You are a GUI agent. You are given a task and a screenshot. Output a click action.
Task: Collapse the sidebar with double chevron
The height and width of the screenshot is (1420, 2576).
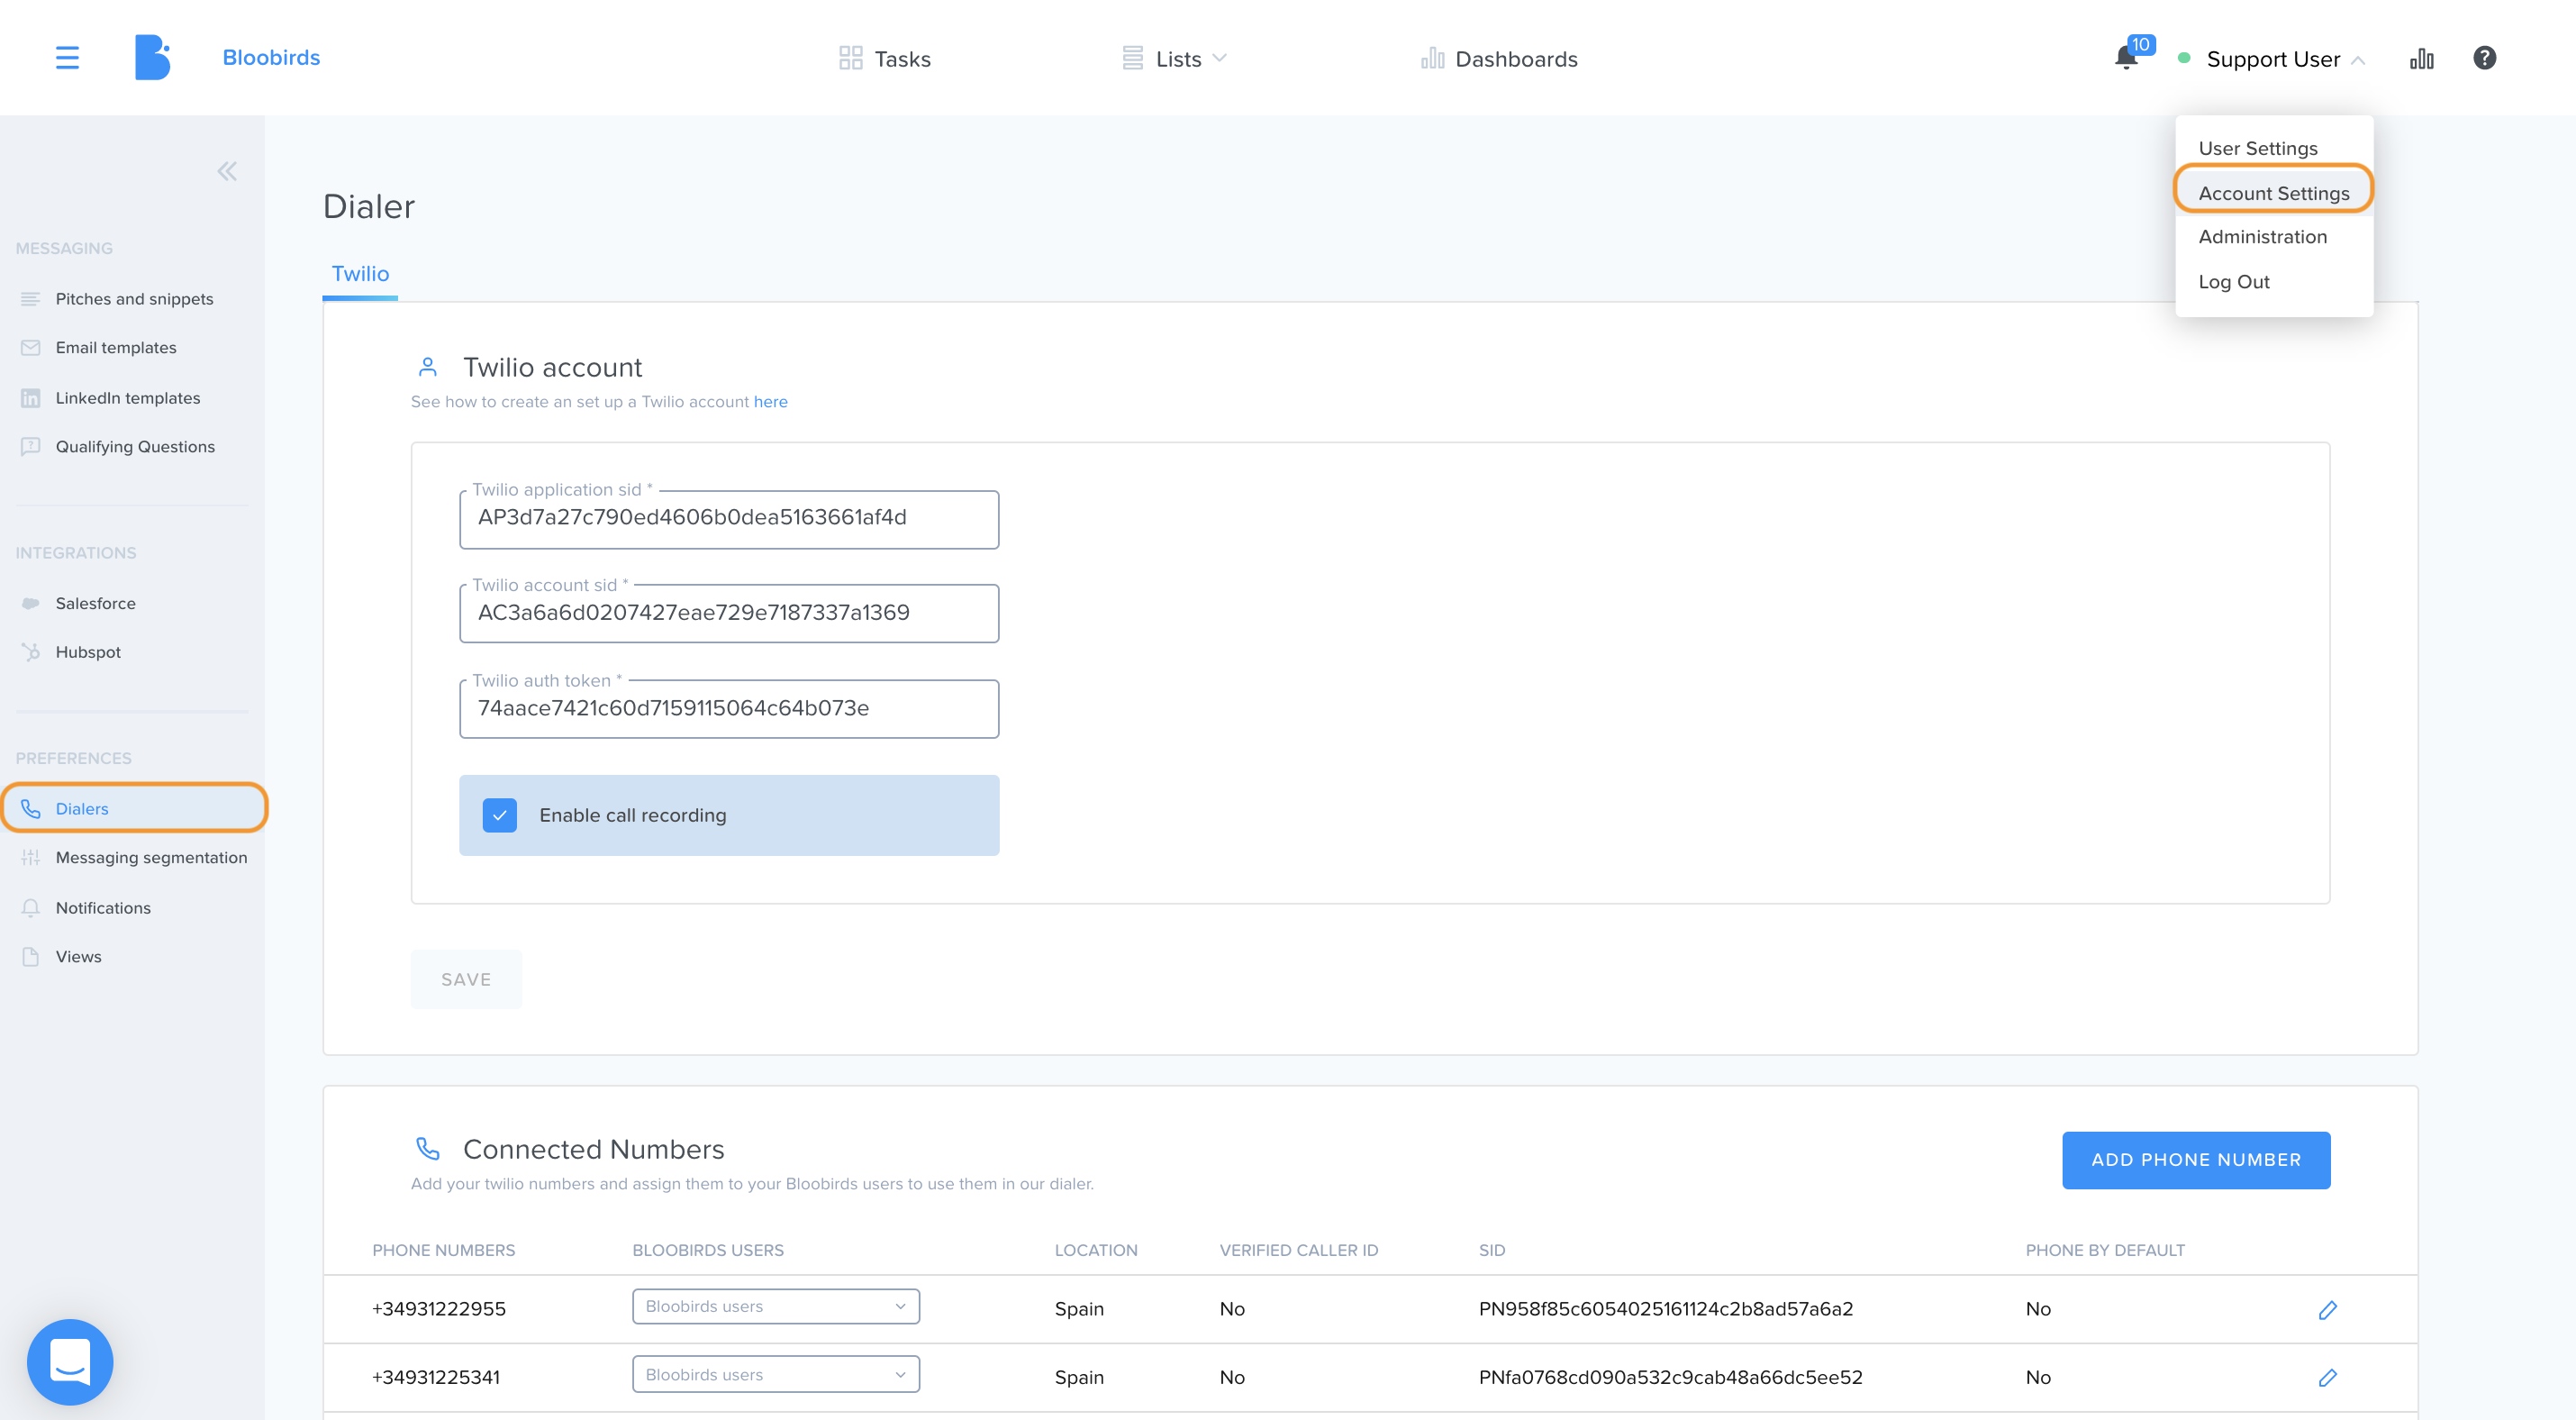[x=227, y=171]
